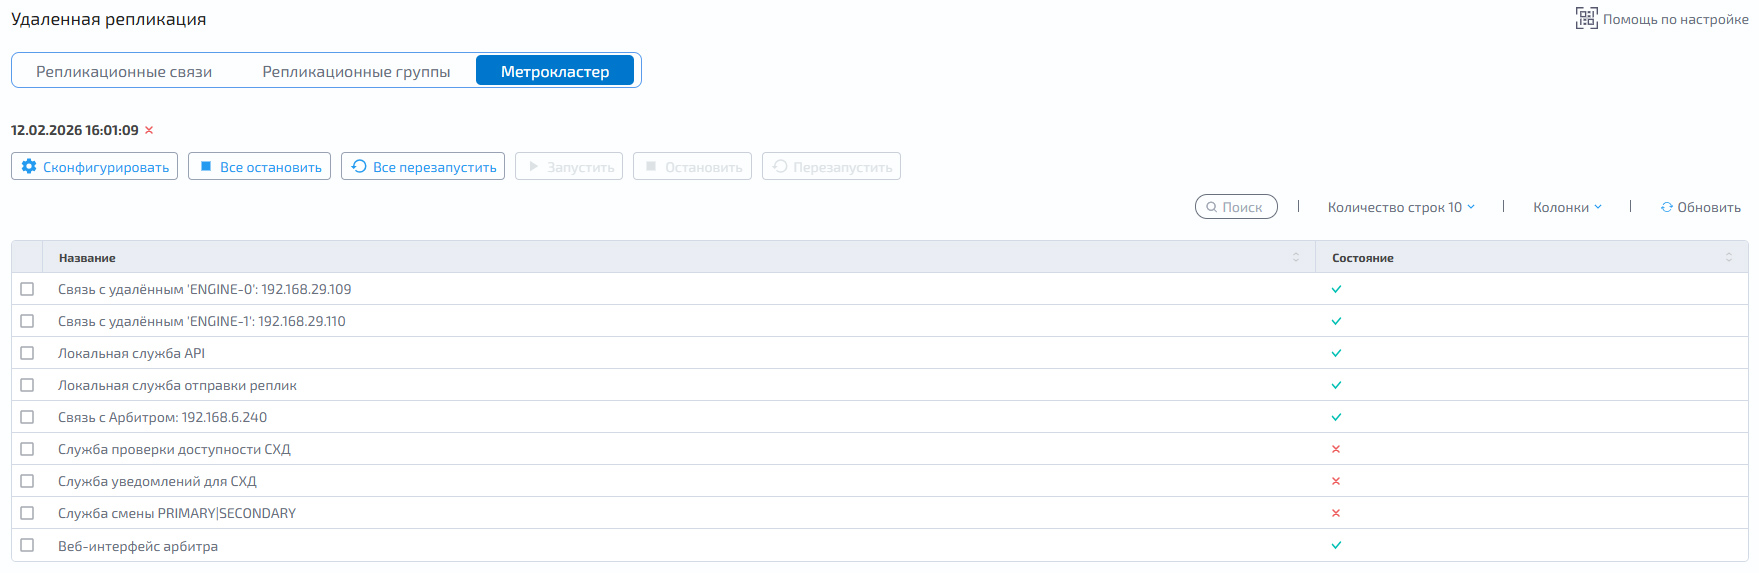The width and height of the screenshot is (1759, 573).
Task: Tick checkbox for Служба смены PRIMARY|SECONDARY
Action: (x=27, y=513)
